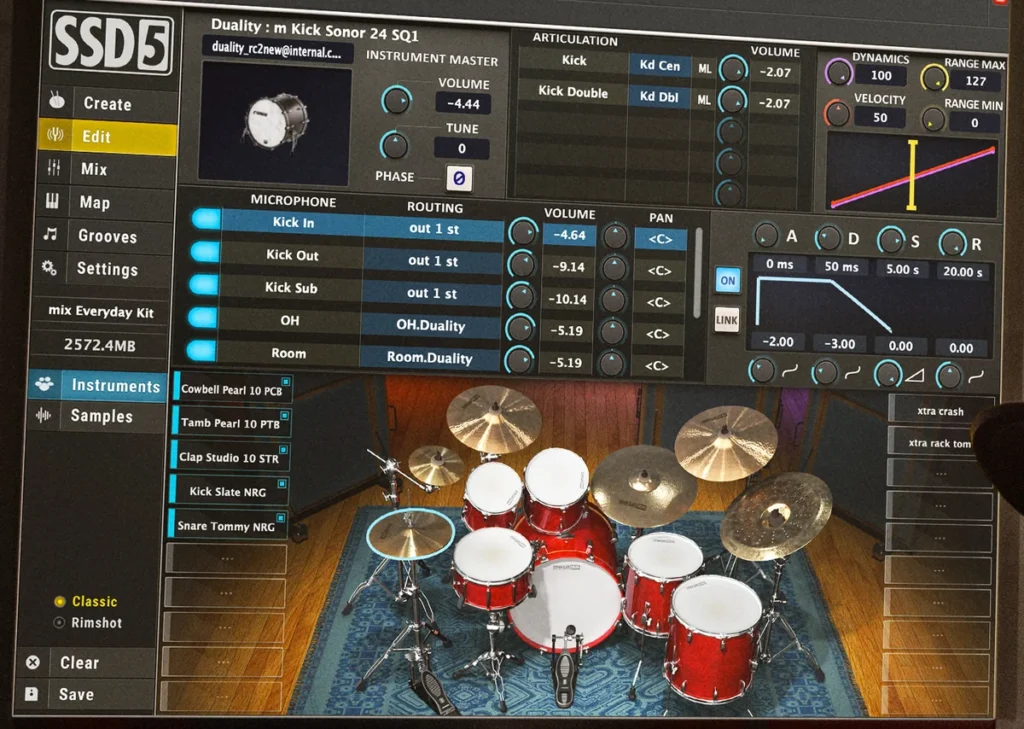Open the Kd Dbl articulation selector
Screen dimensions: 1024x729
[x=659, y=96]
